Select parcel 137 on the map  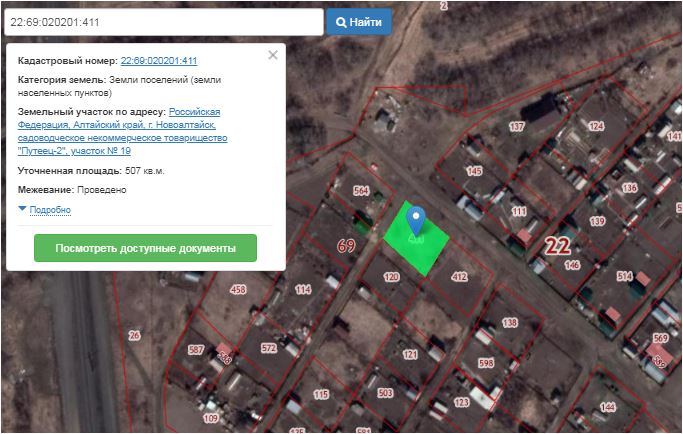click(x=517, y=127)
